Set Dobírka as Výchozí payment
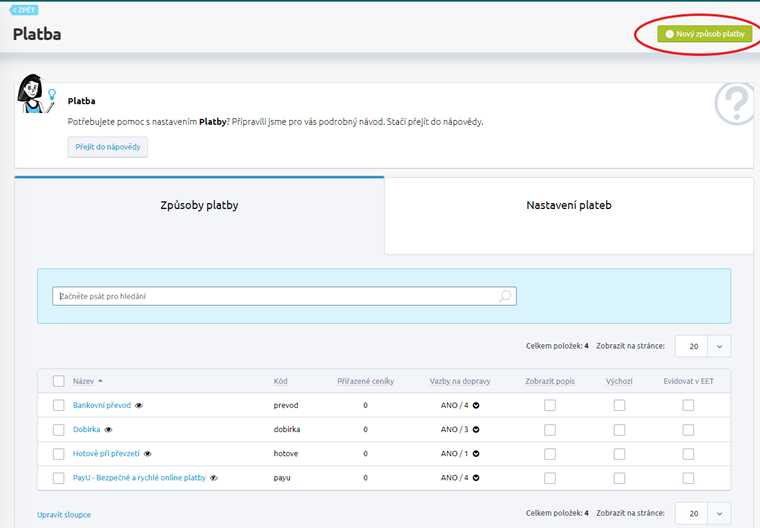760x528 pixels. (619, 430)
